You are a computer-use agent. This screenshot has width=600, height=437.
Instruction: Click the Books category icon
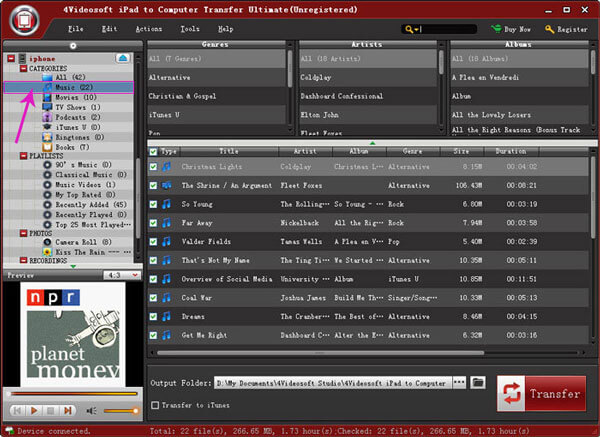click(x=48, y=147)
